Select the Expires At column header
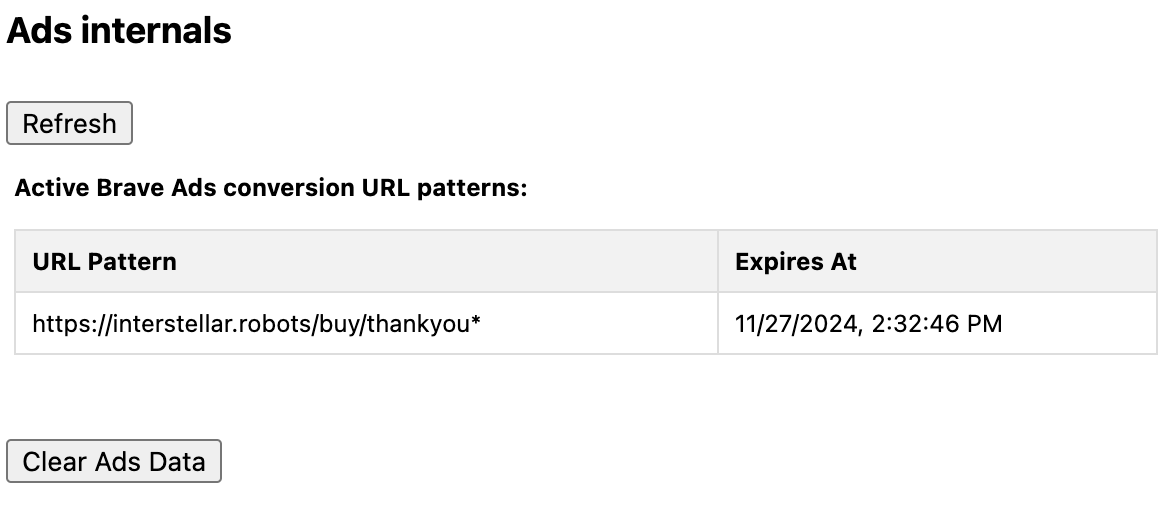Viewport: 1170px width, 510px height. point(796,262)
